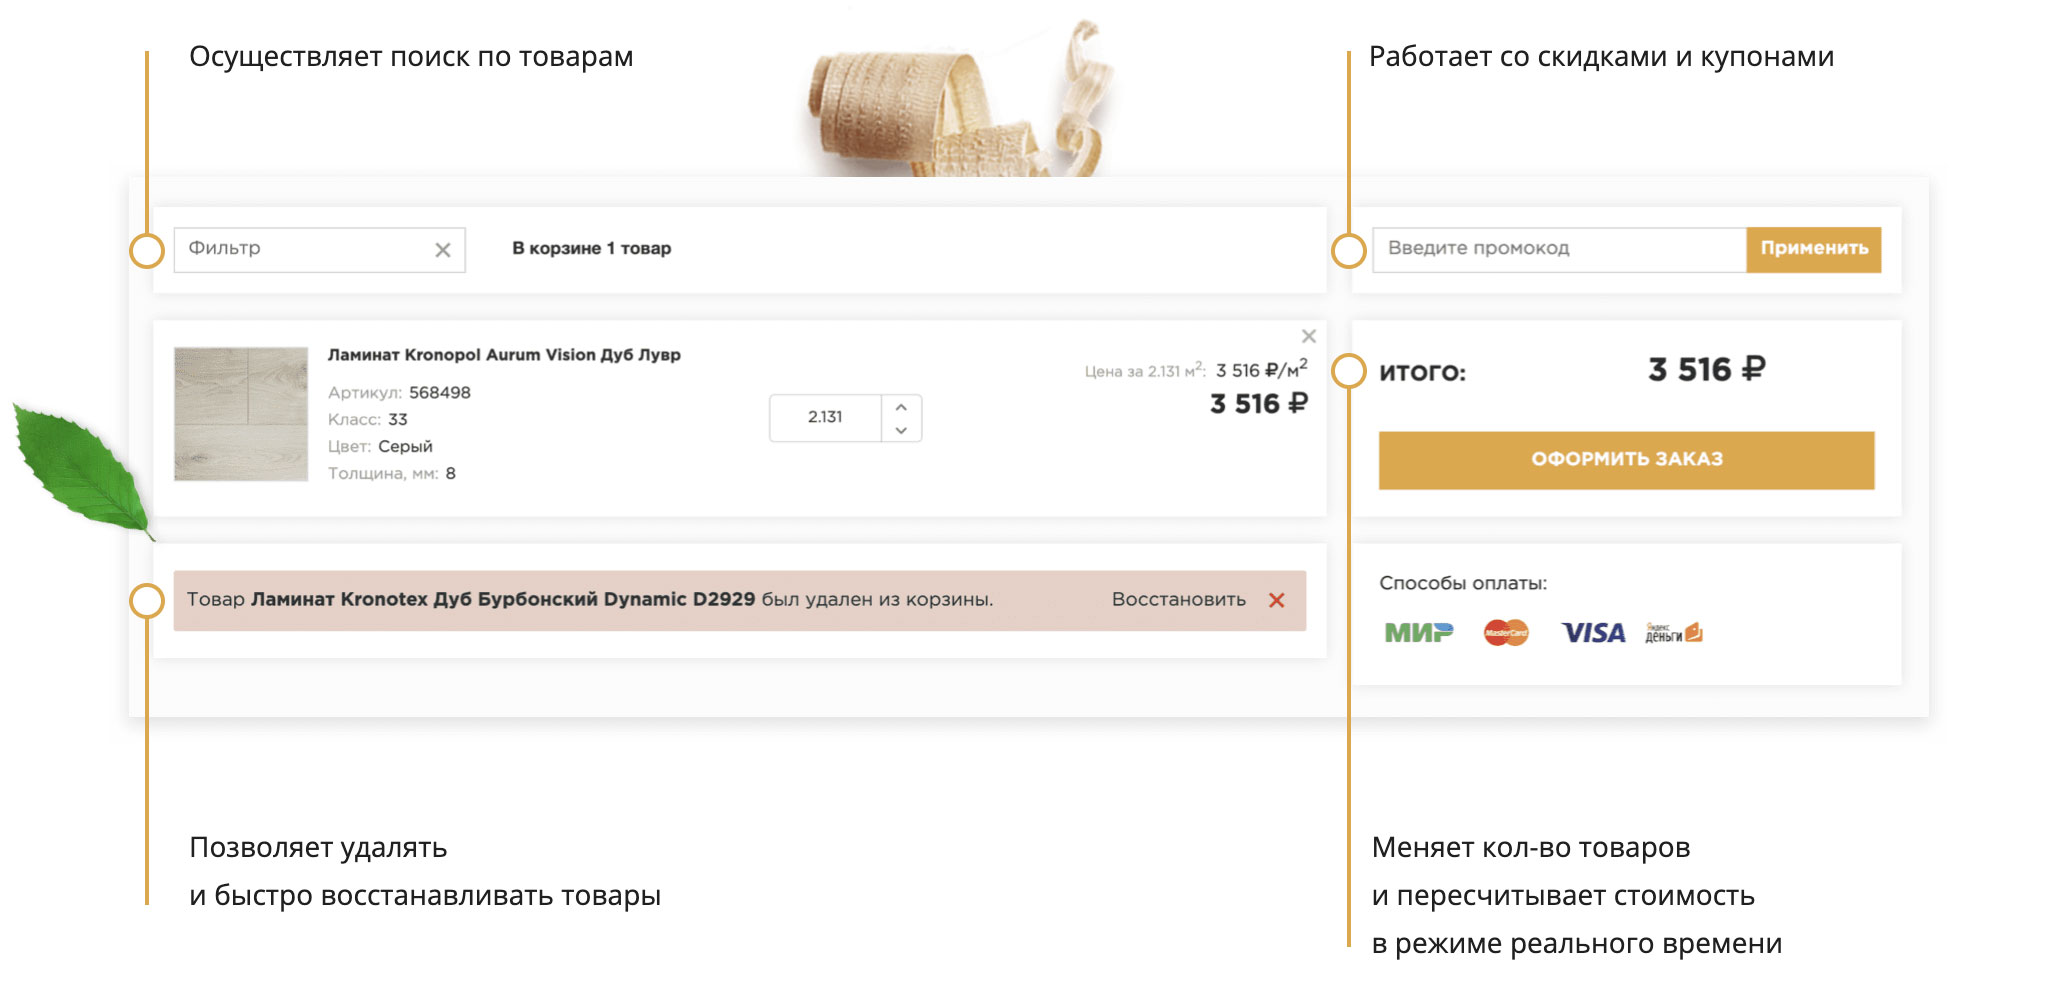Click the ОФОРМИТЬ ЗАКАЗ button
Viewport: 2060px width, 1000px height.
(x=1626, y=460)
